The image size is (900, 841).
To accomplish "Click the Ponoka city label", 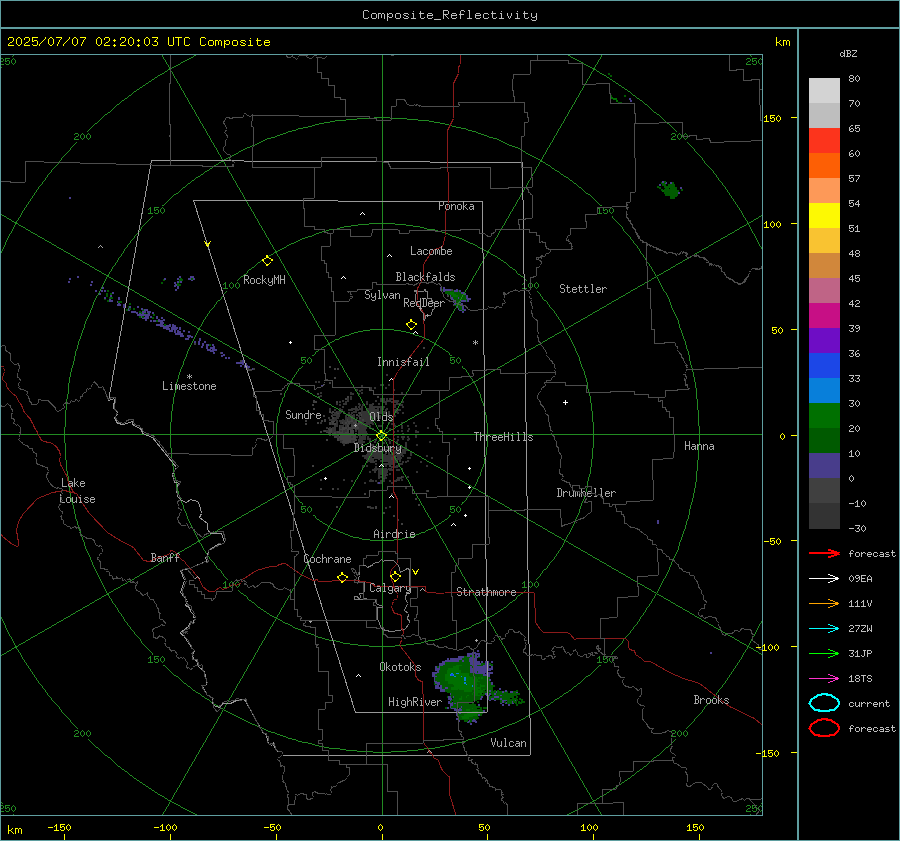I will click(x=456, y=206).
